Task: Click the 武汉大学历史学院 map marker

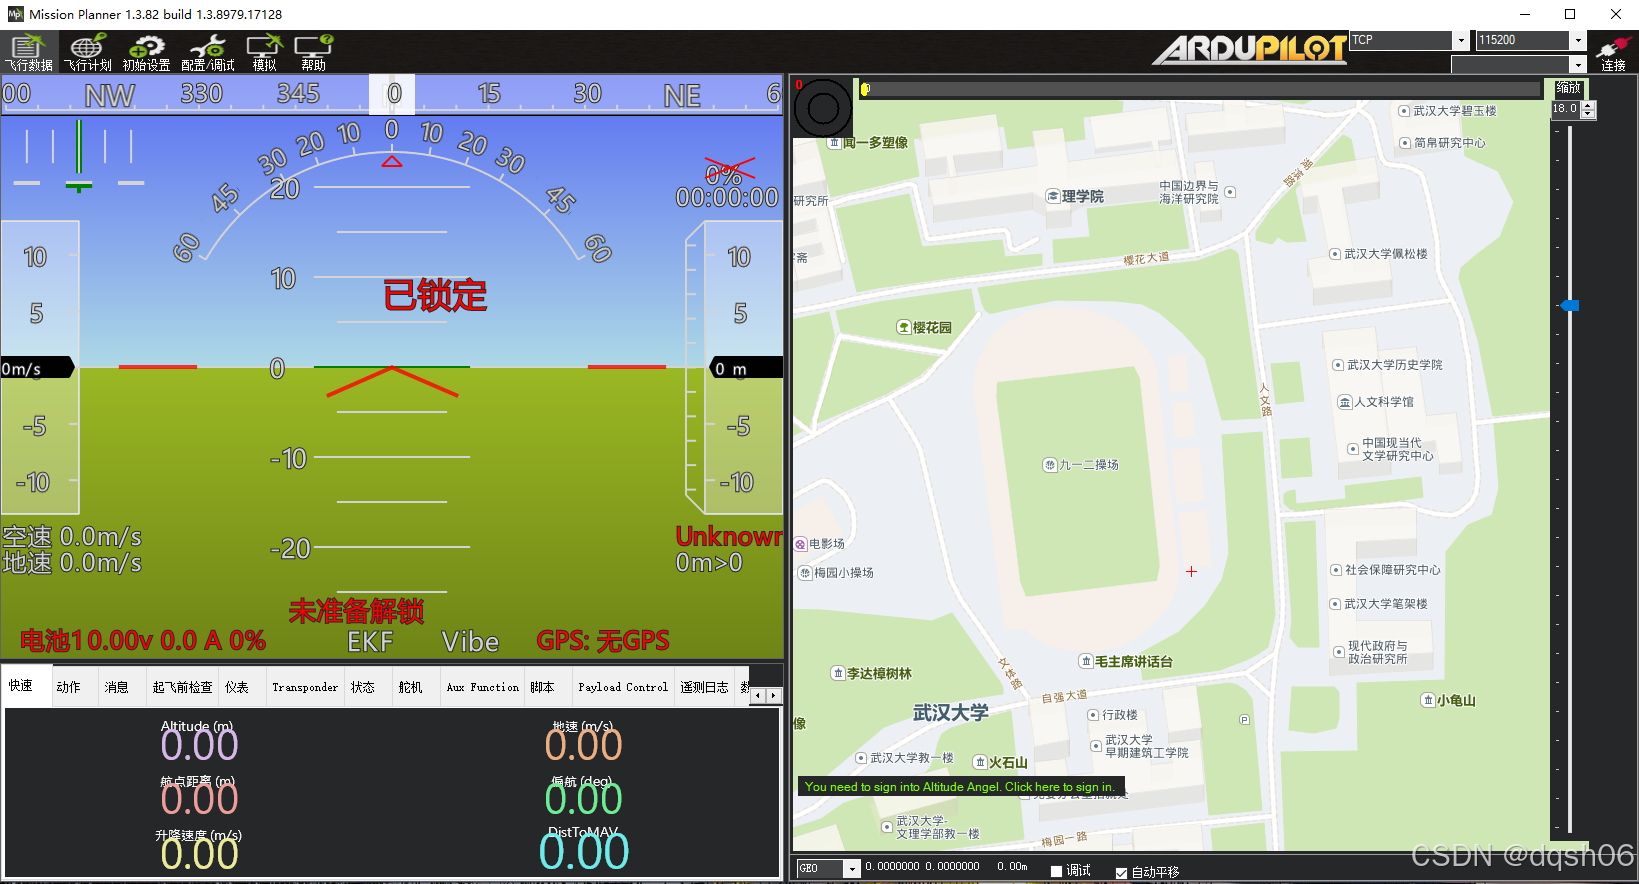Action: [1338, 365]
